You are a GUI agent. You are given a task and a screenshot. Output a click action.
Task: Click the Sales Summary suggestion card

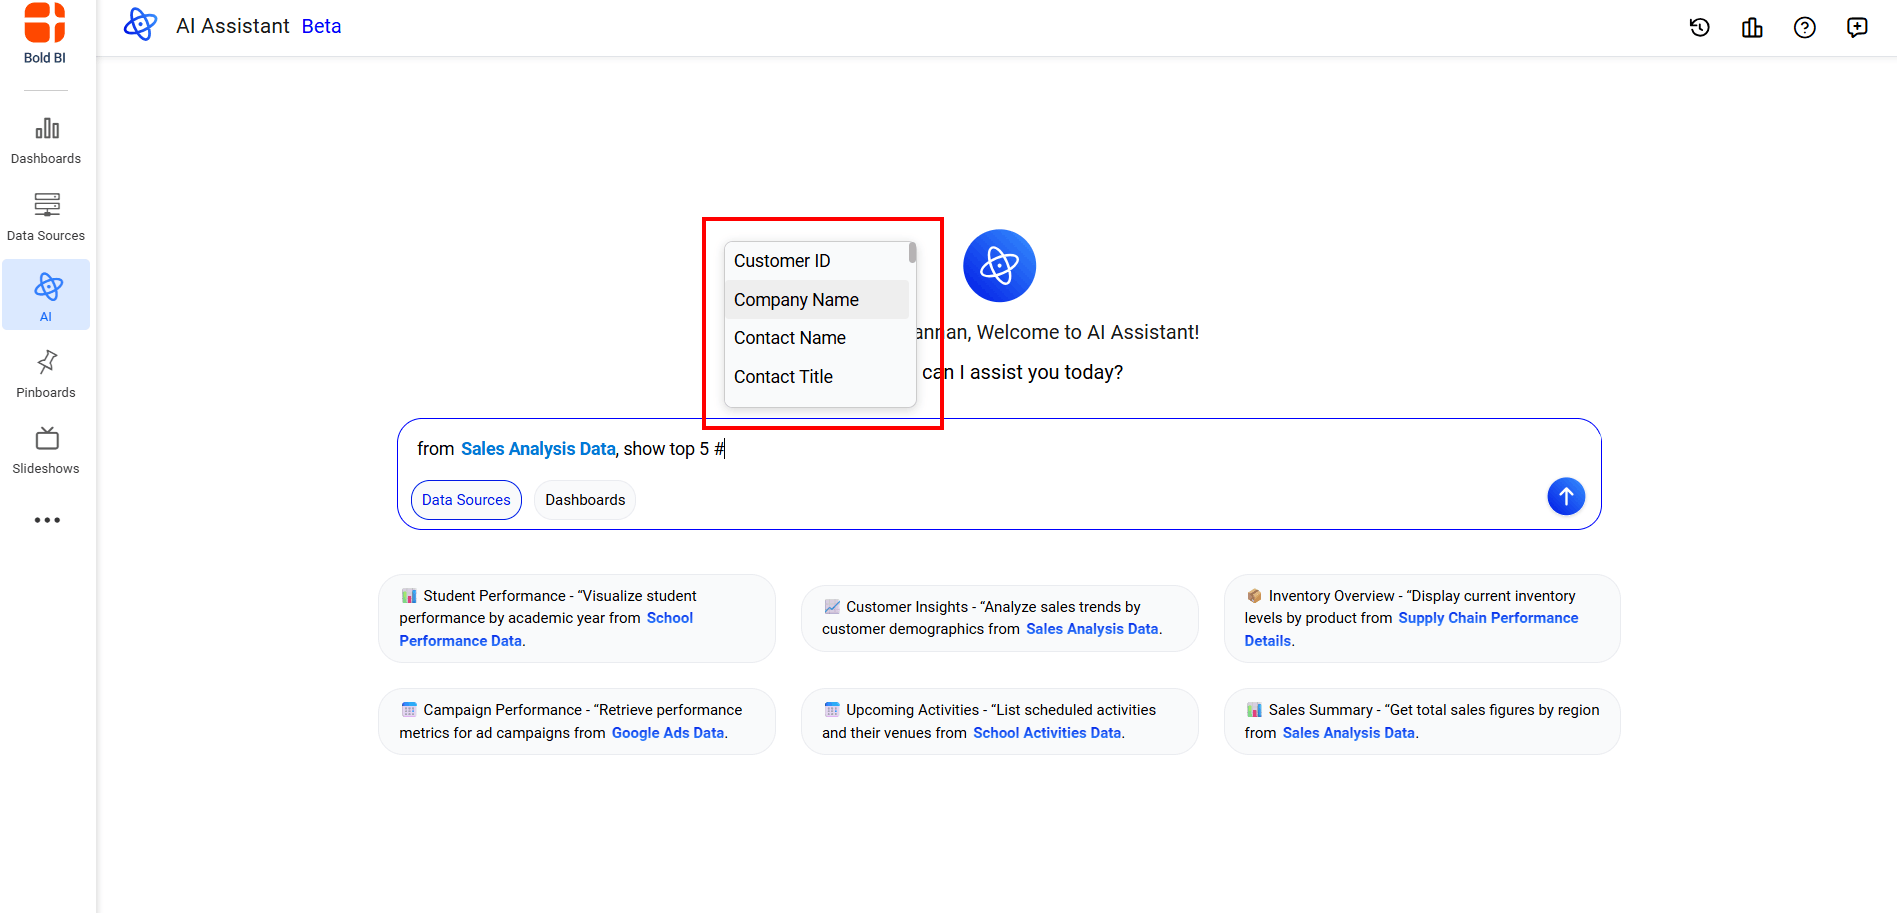click(x=1421, y=721)
